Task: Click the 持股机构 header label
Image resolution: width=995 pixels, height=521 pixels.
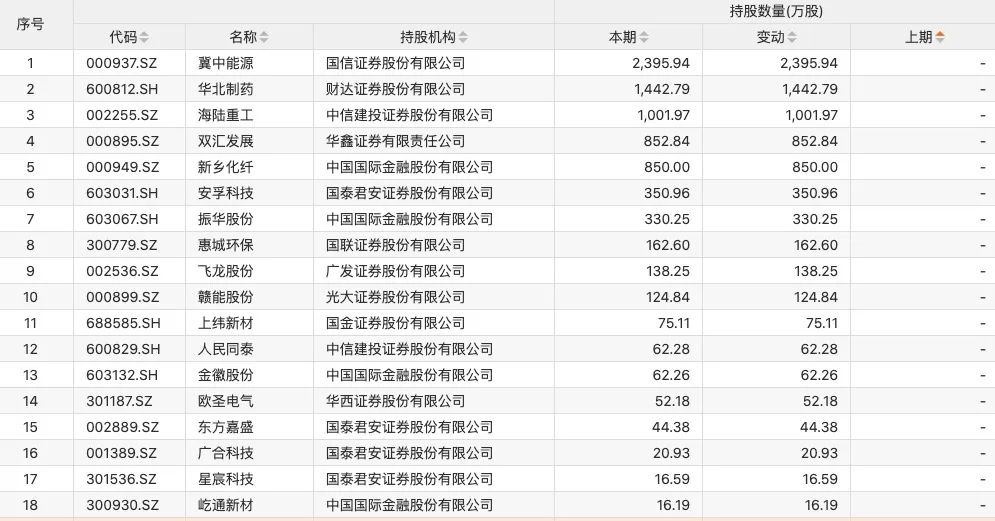Action: 428,37
